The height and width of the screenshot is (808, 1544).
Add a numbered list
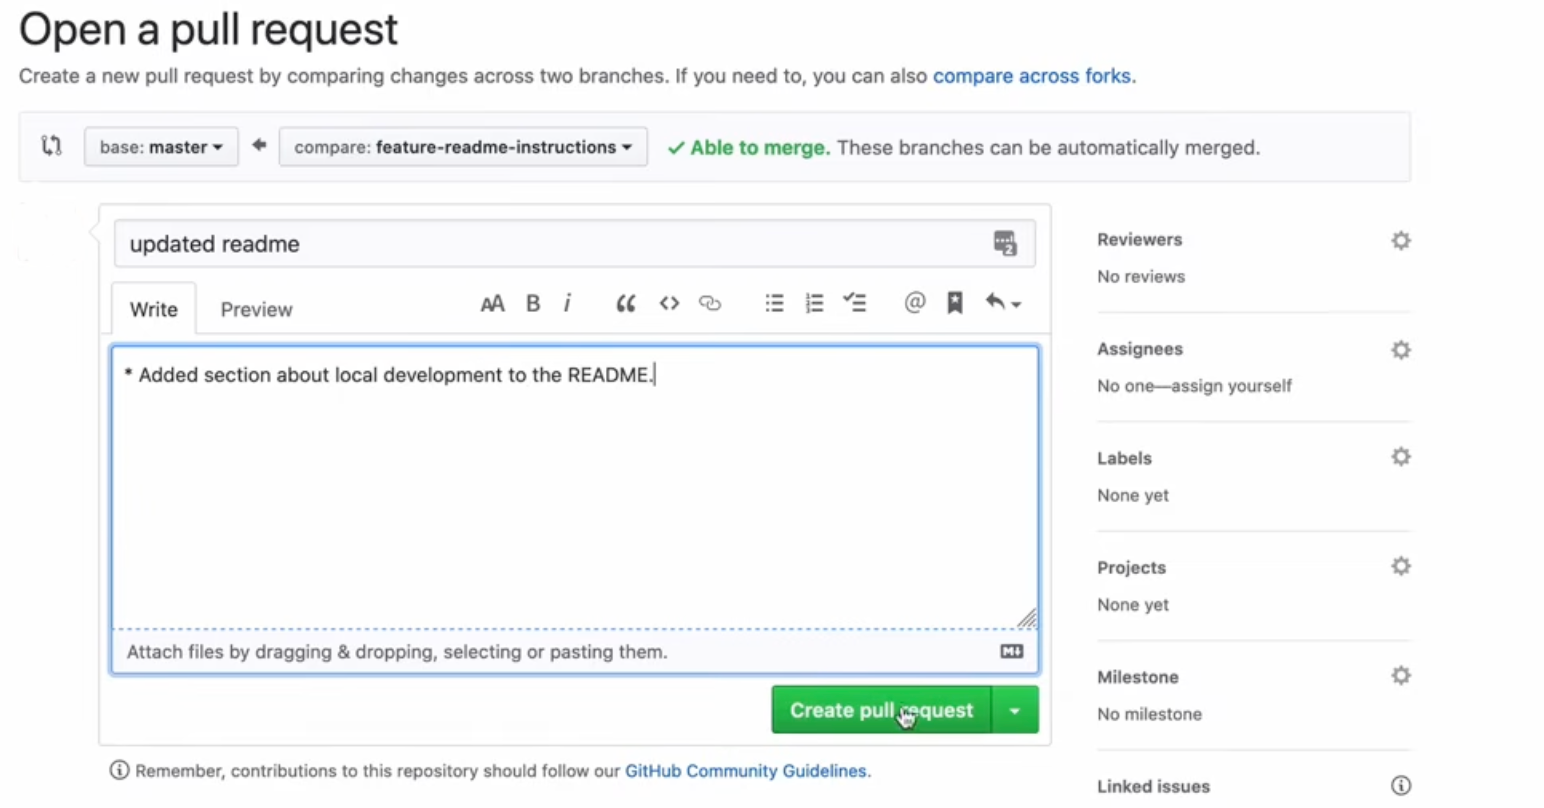814,304
